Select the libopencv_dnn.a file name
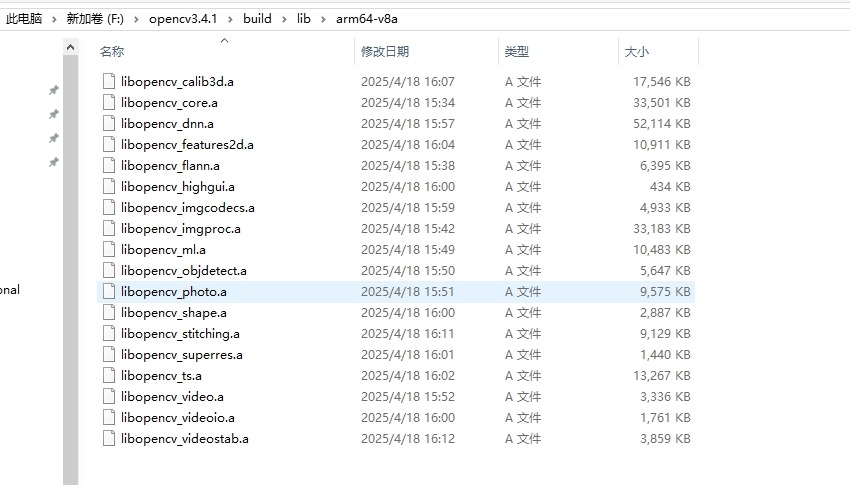 167,124
